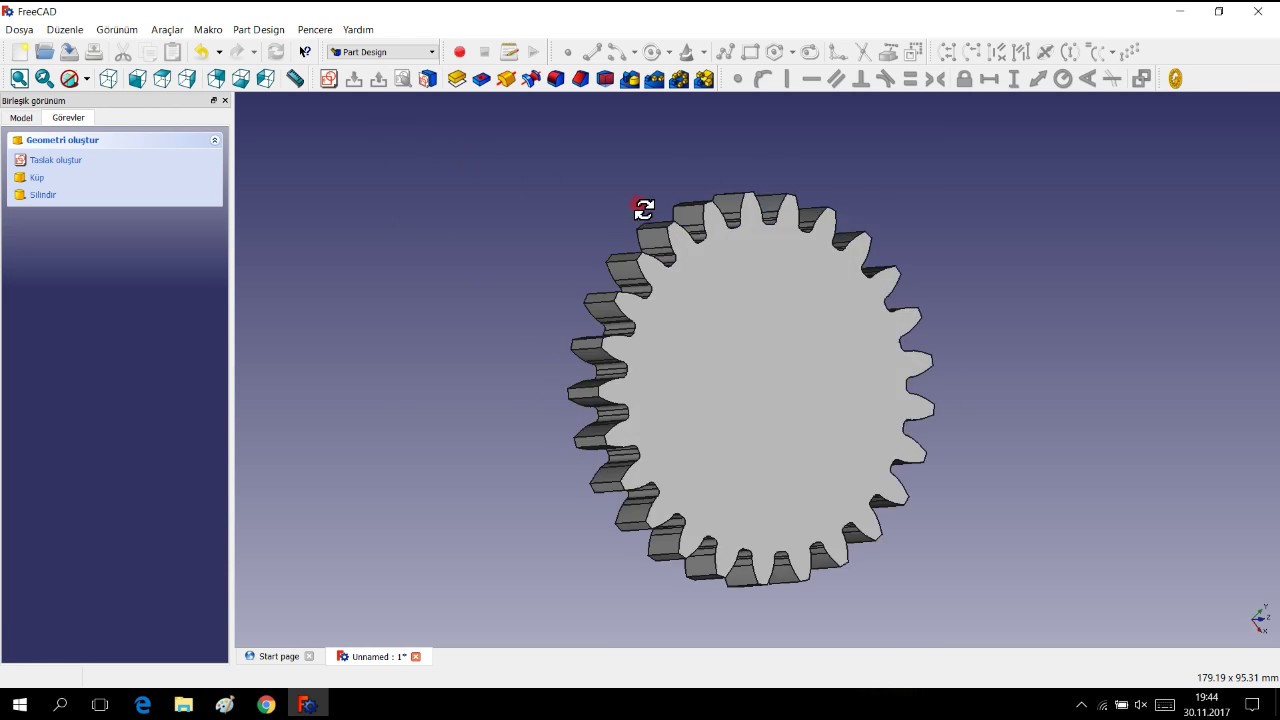Switch to the Görevler tab
This screenshot has height=720, width=1280.
(x=68, y=118)
